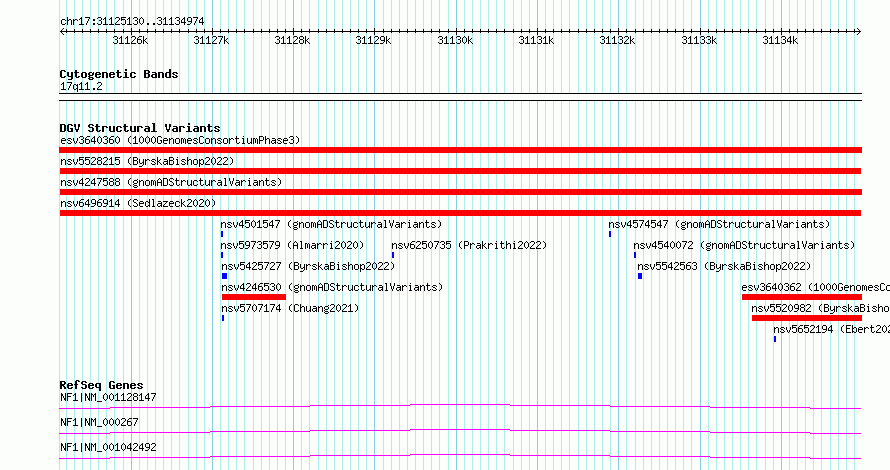Image resolution: width=890 pixels, height=470 pixels.
Task: Click the 31132k ruler tick label
Action: (618, 41)
